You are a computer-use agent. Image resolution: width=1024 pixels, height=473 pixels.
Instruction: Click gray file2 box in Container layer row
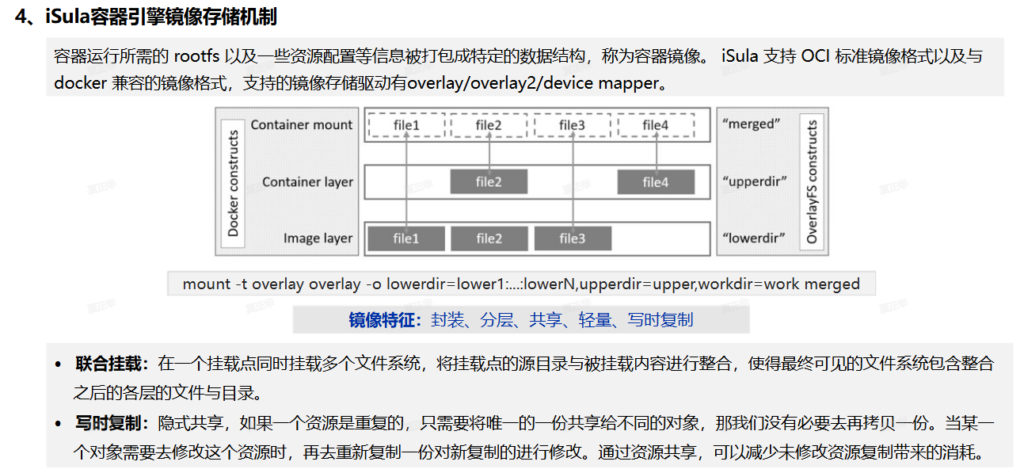[489, 182]
